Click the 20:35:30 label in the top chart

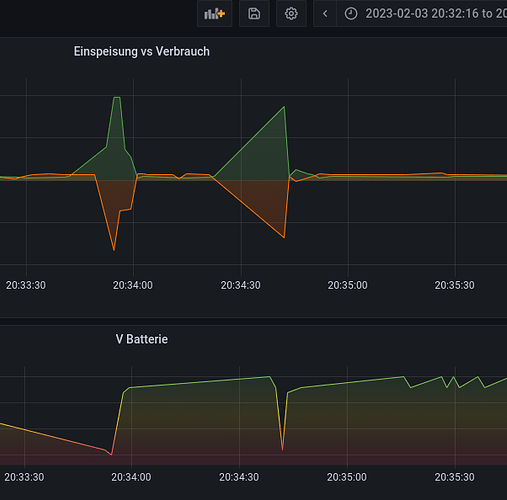click(x=454, y=285)
